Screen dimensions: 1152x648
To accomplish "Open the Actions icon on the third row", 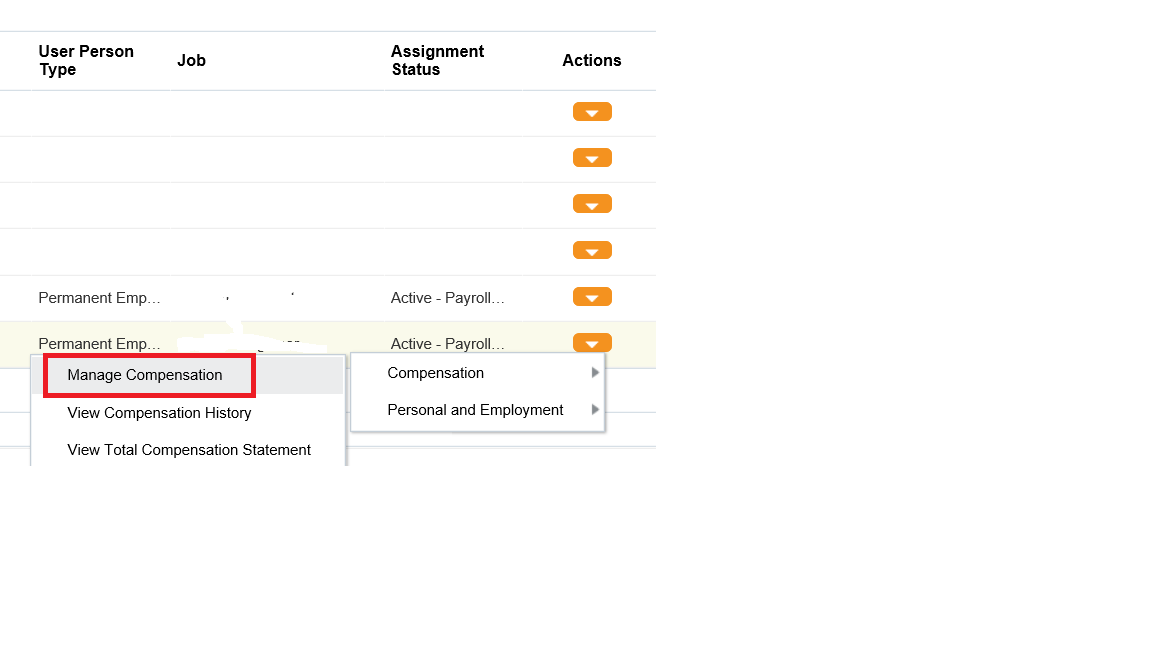I will point(592,203).
